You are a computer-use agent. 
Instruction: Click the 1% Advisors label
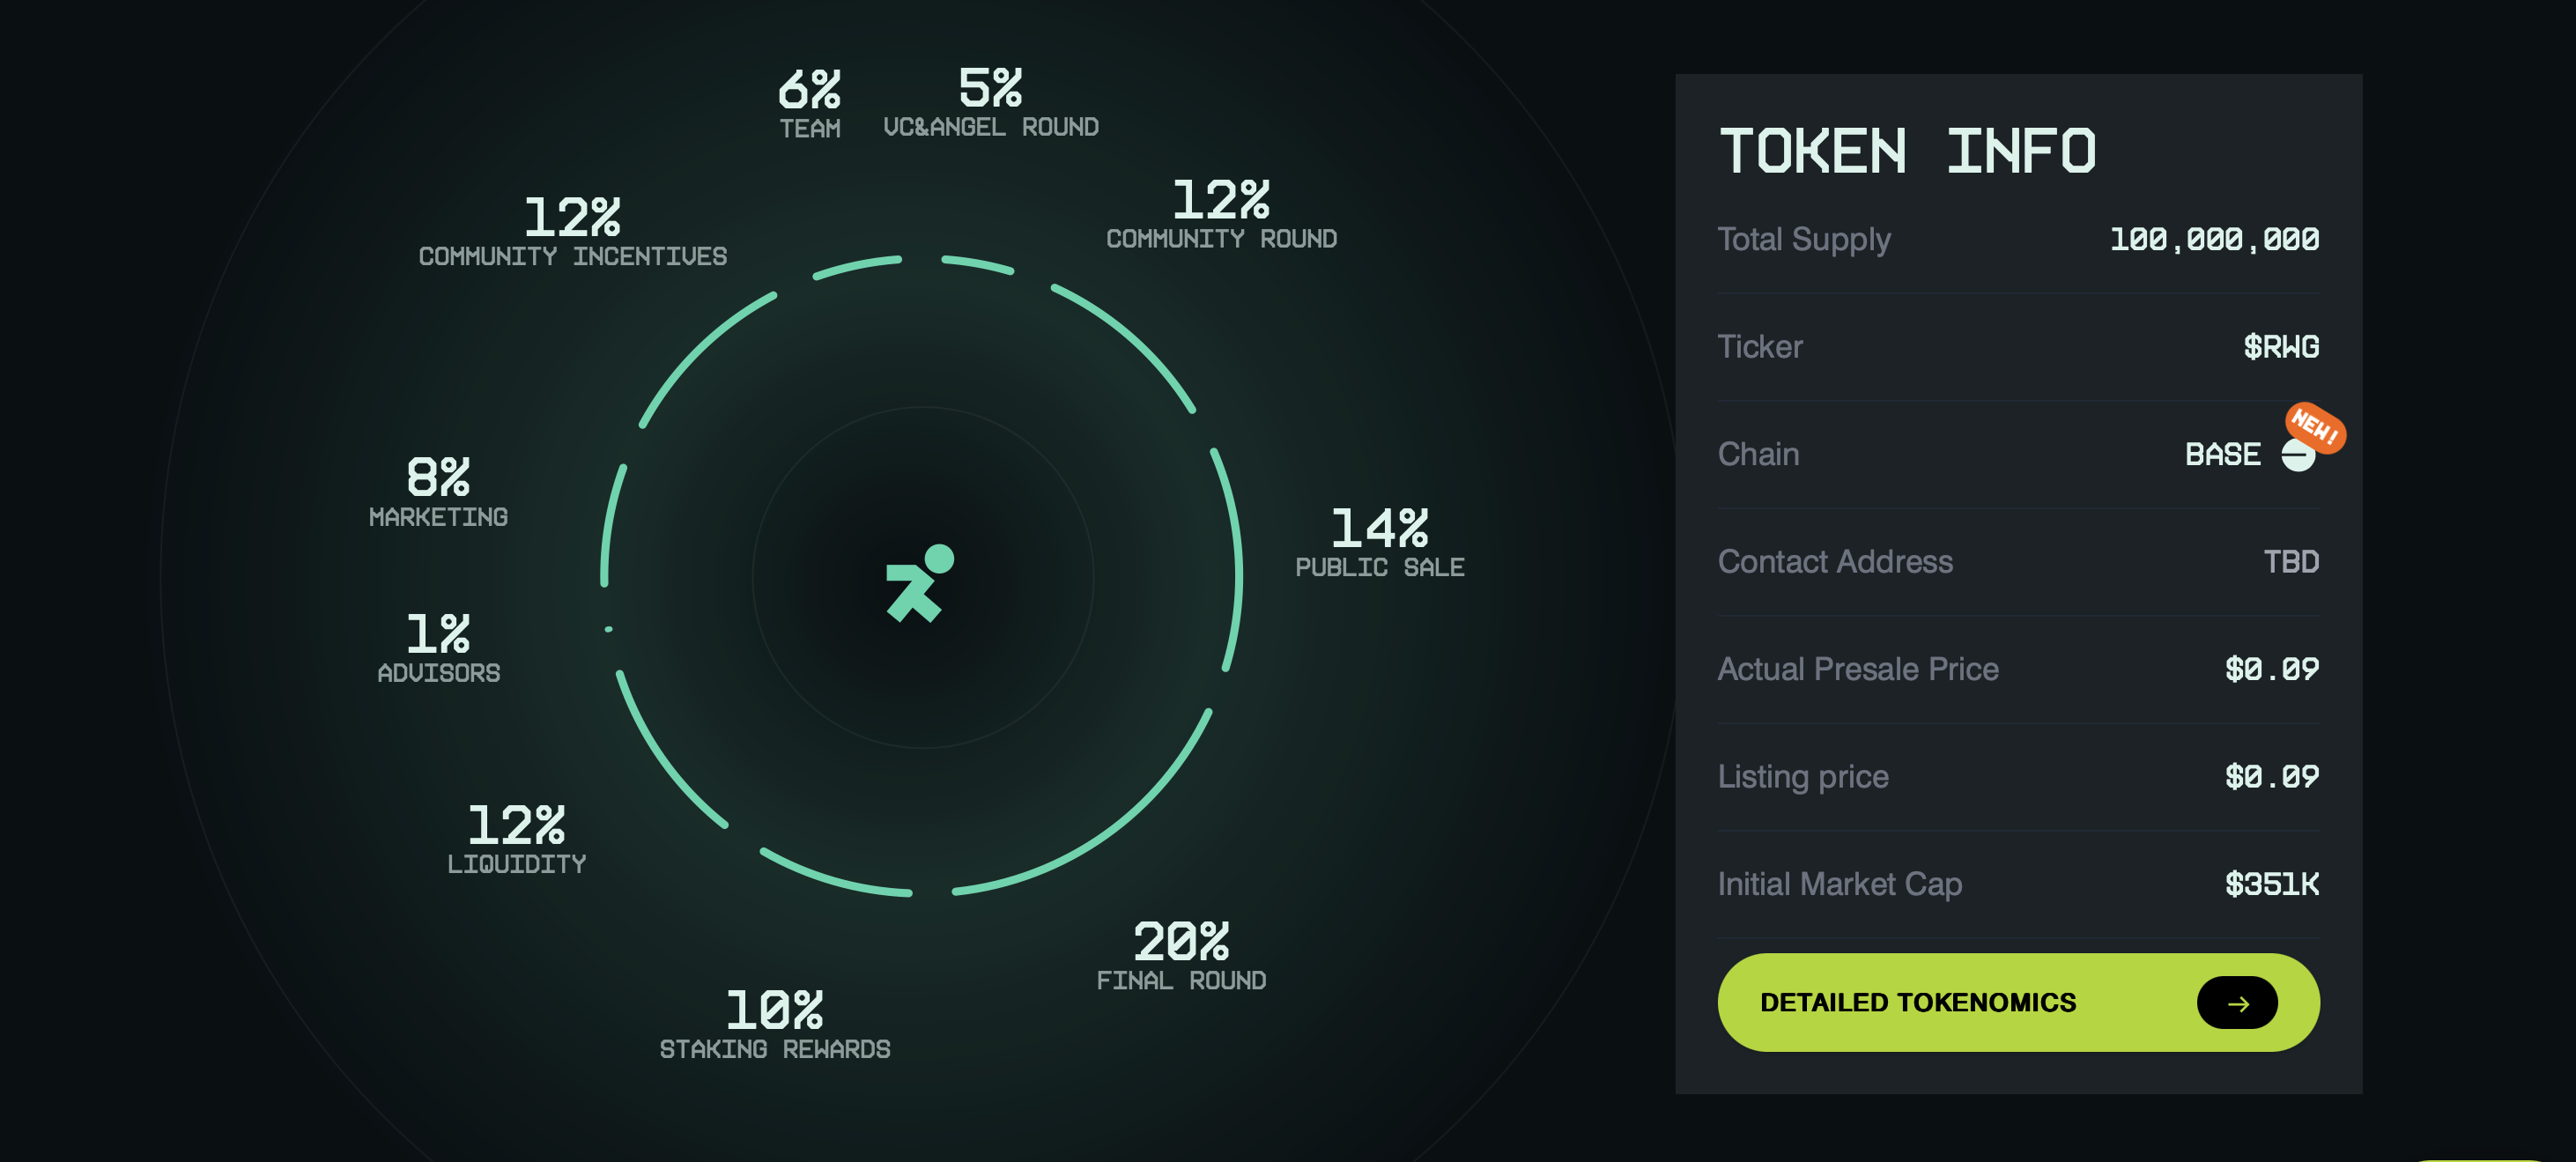tap(438, 648)
